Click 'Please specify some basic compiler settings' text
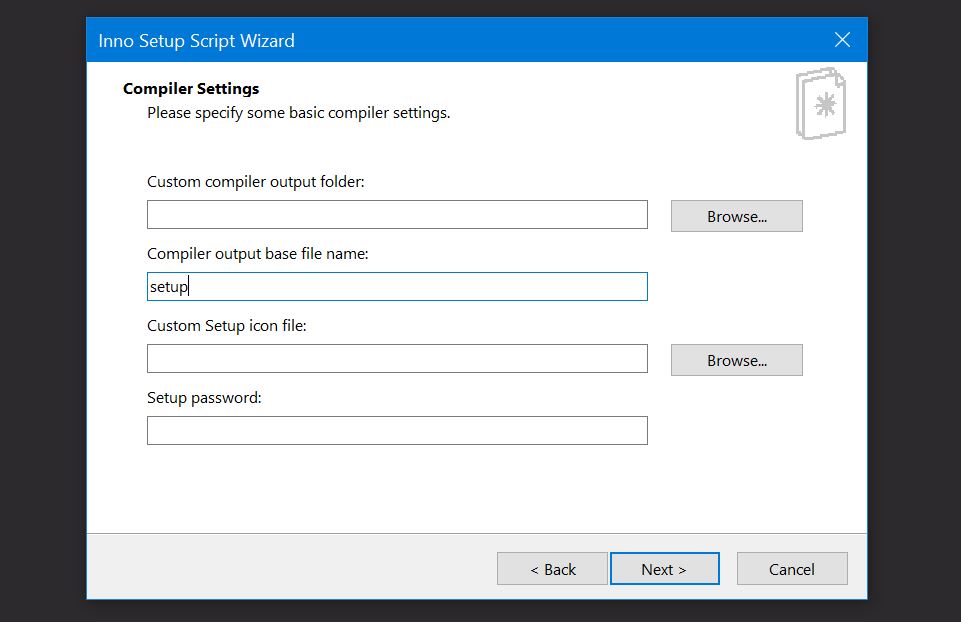Screen dimensions: 961x622 298,113
